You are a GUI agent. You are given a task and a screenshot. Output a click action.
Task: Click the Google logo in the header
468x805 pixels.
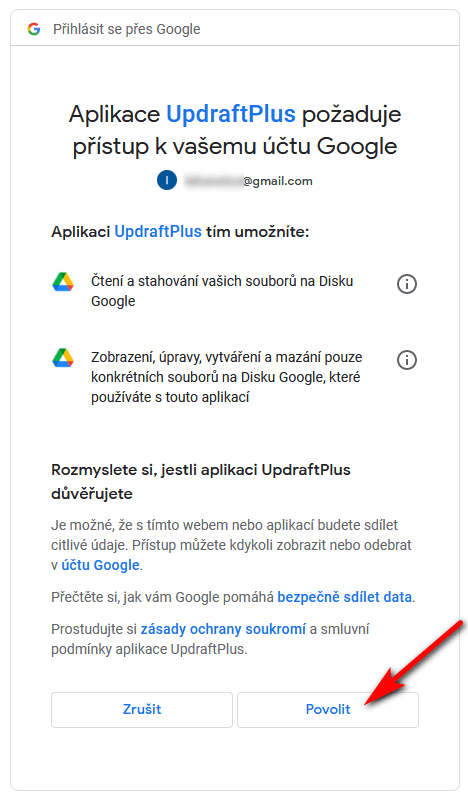[x=34, y=29]
